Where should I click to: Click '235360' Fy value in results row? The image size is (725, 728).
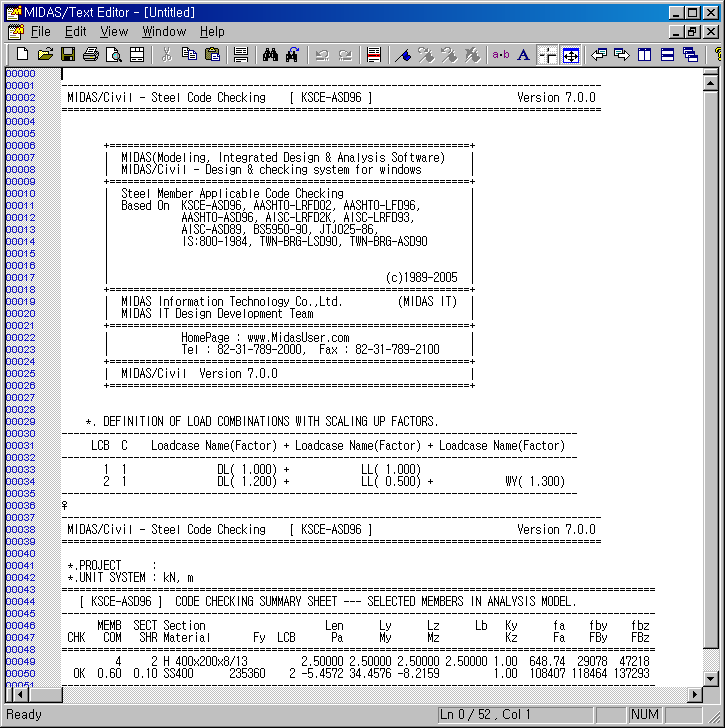point(247,673)
